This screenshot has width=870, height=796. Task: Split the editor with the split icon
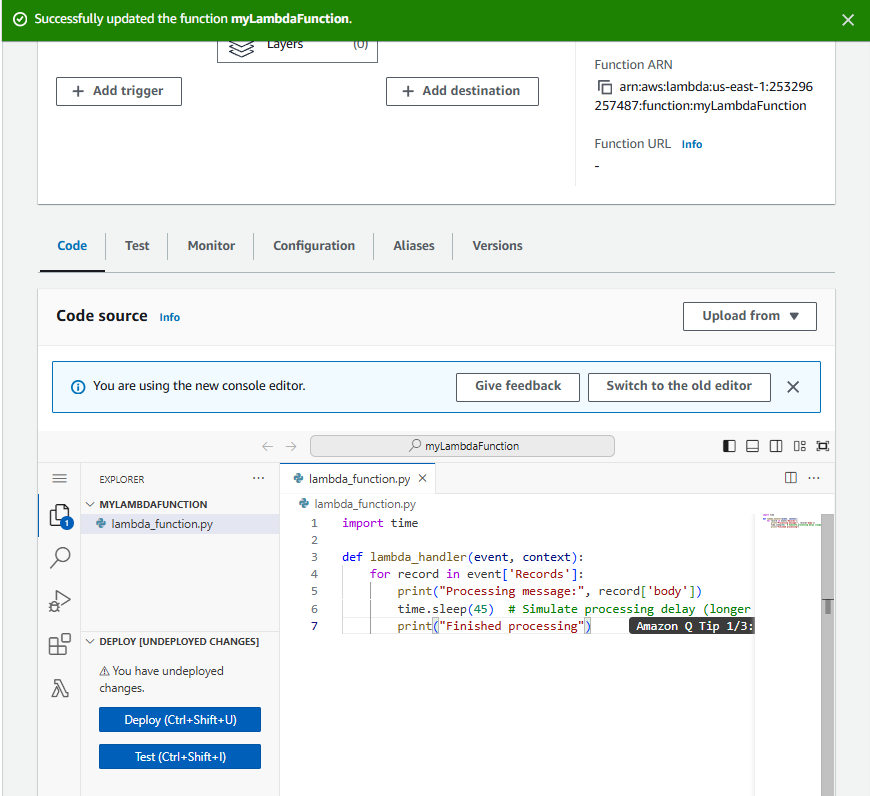pyautogui.click(x=791, y=478)
